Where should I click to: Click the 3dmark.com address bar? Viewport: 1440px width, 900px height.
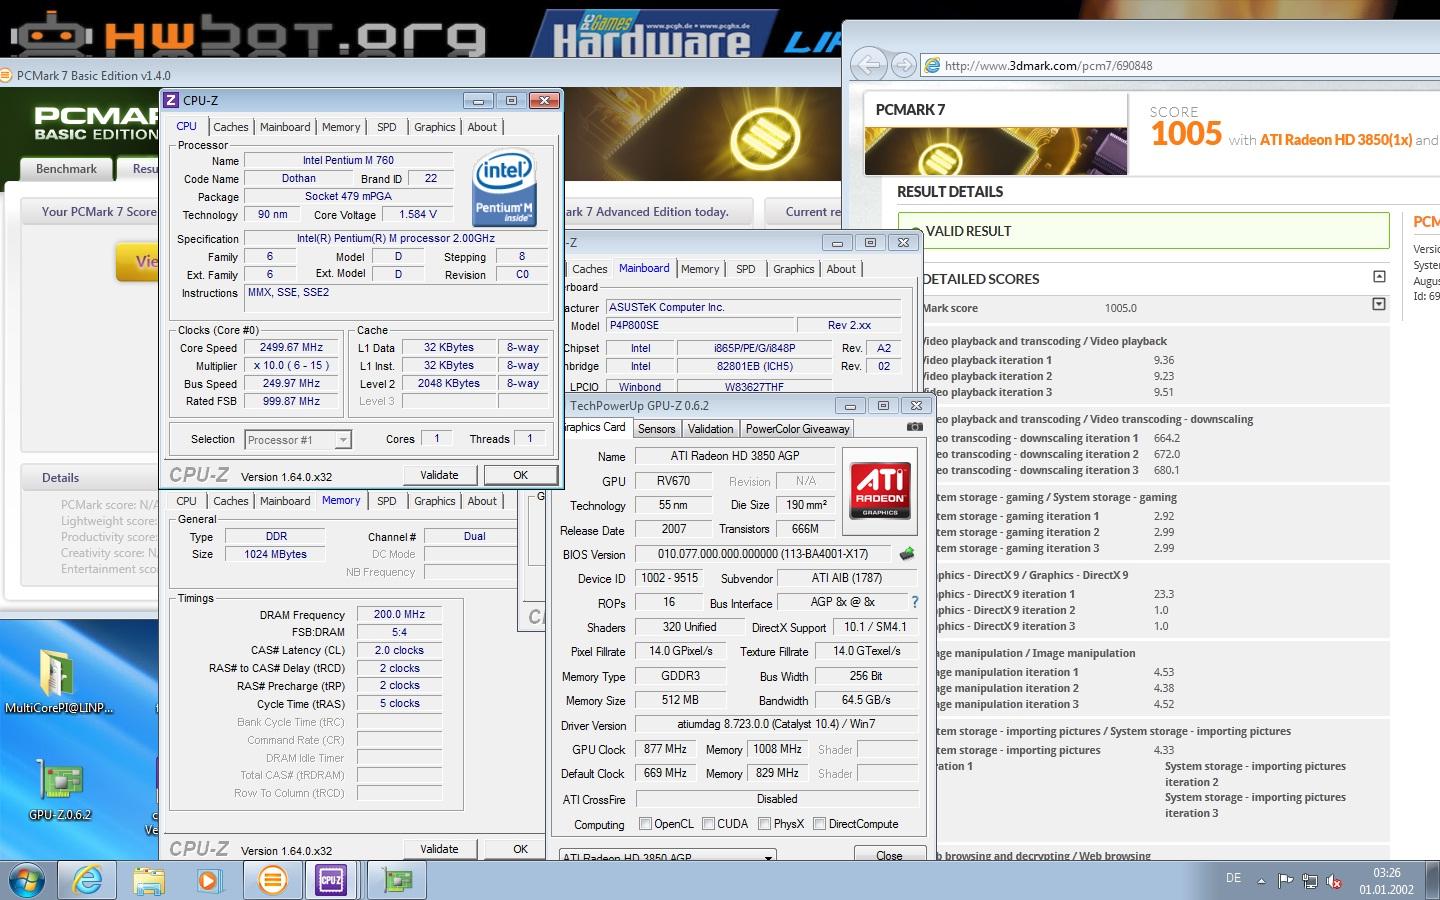pyautogui.click(x=1180, y=66)
